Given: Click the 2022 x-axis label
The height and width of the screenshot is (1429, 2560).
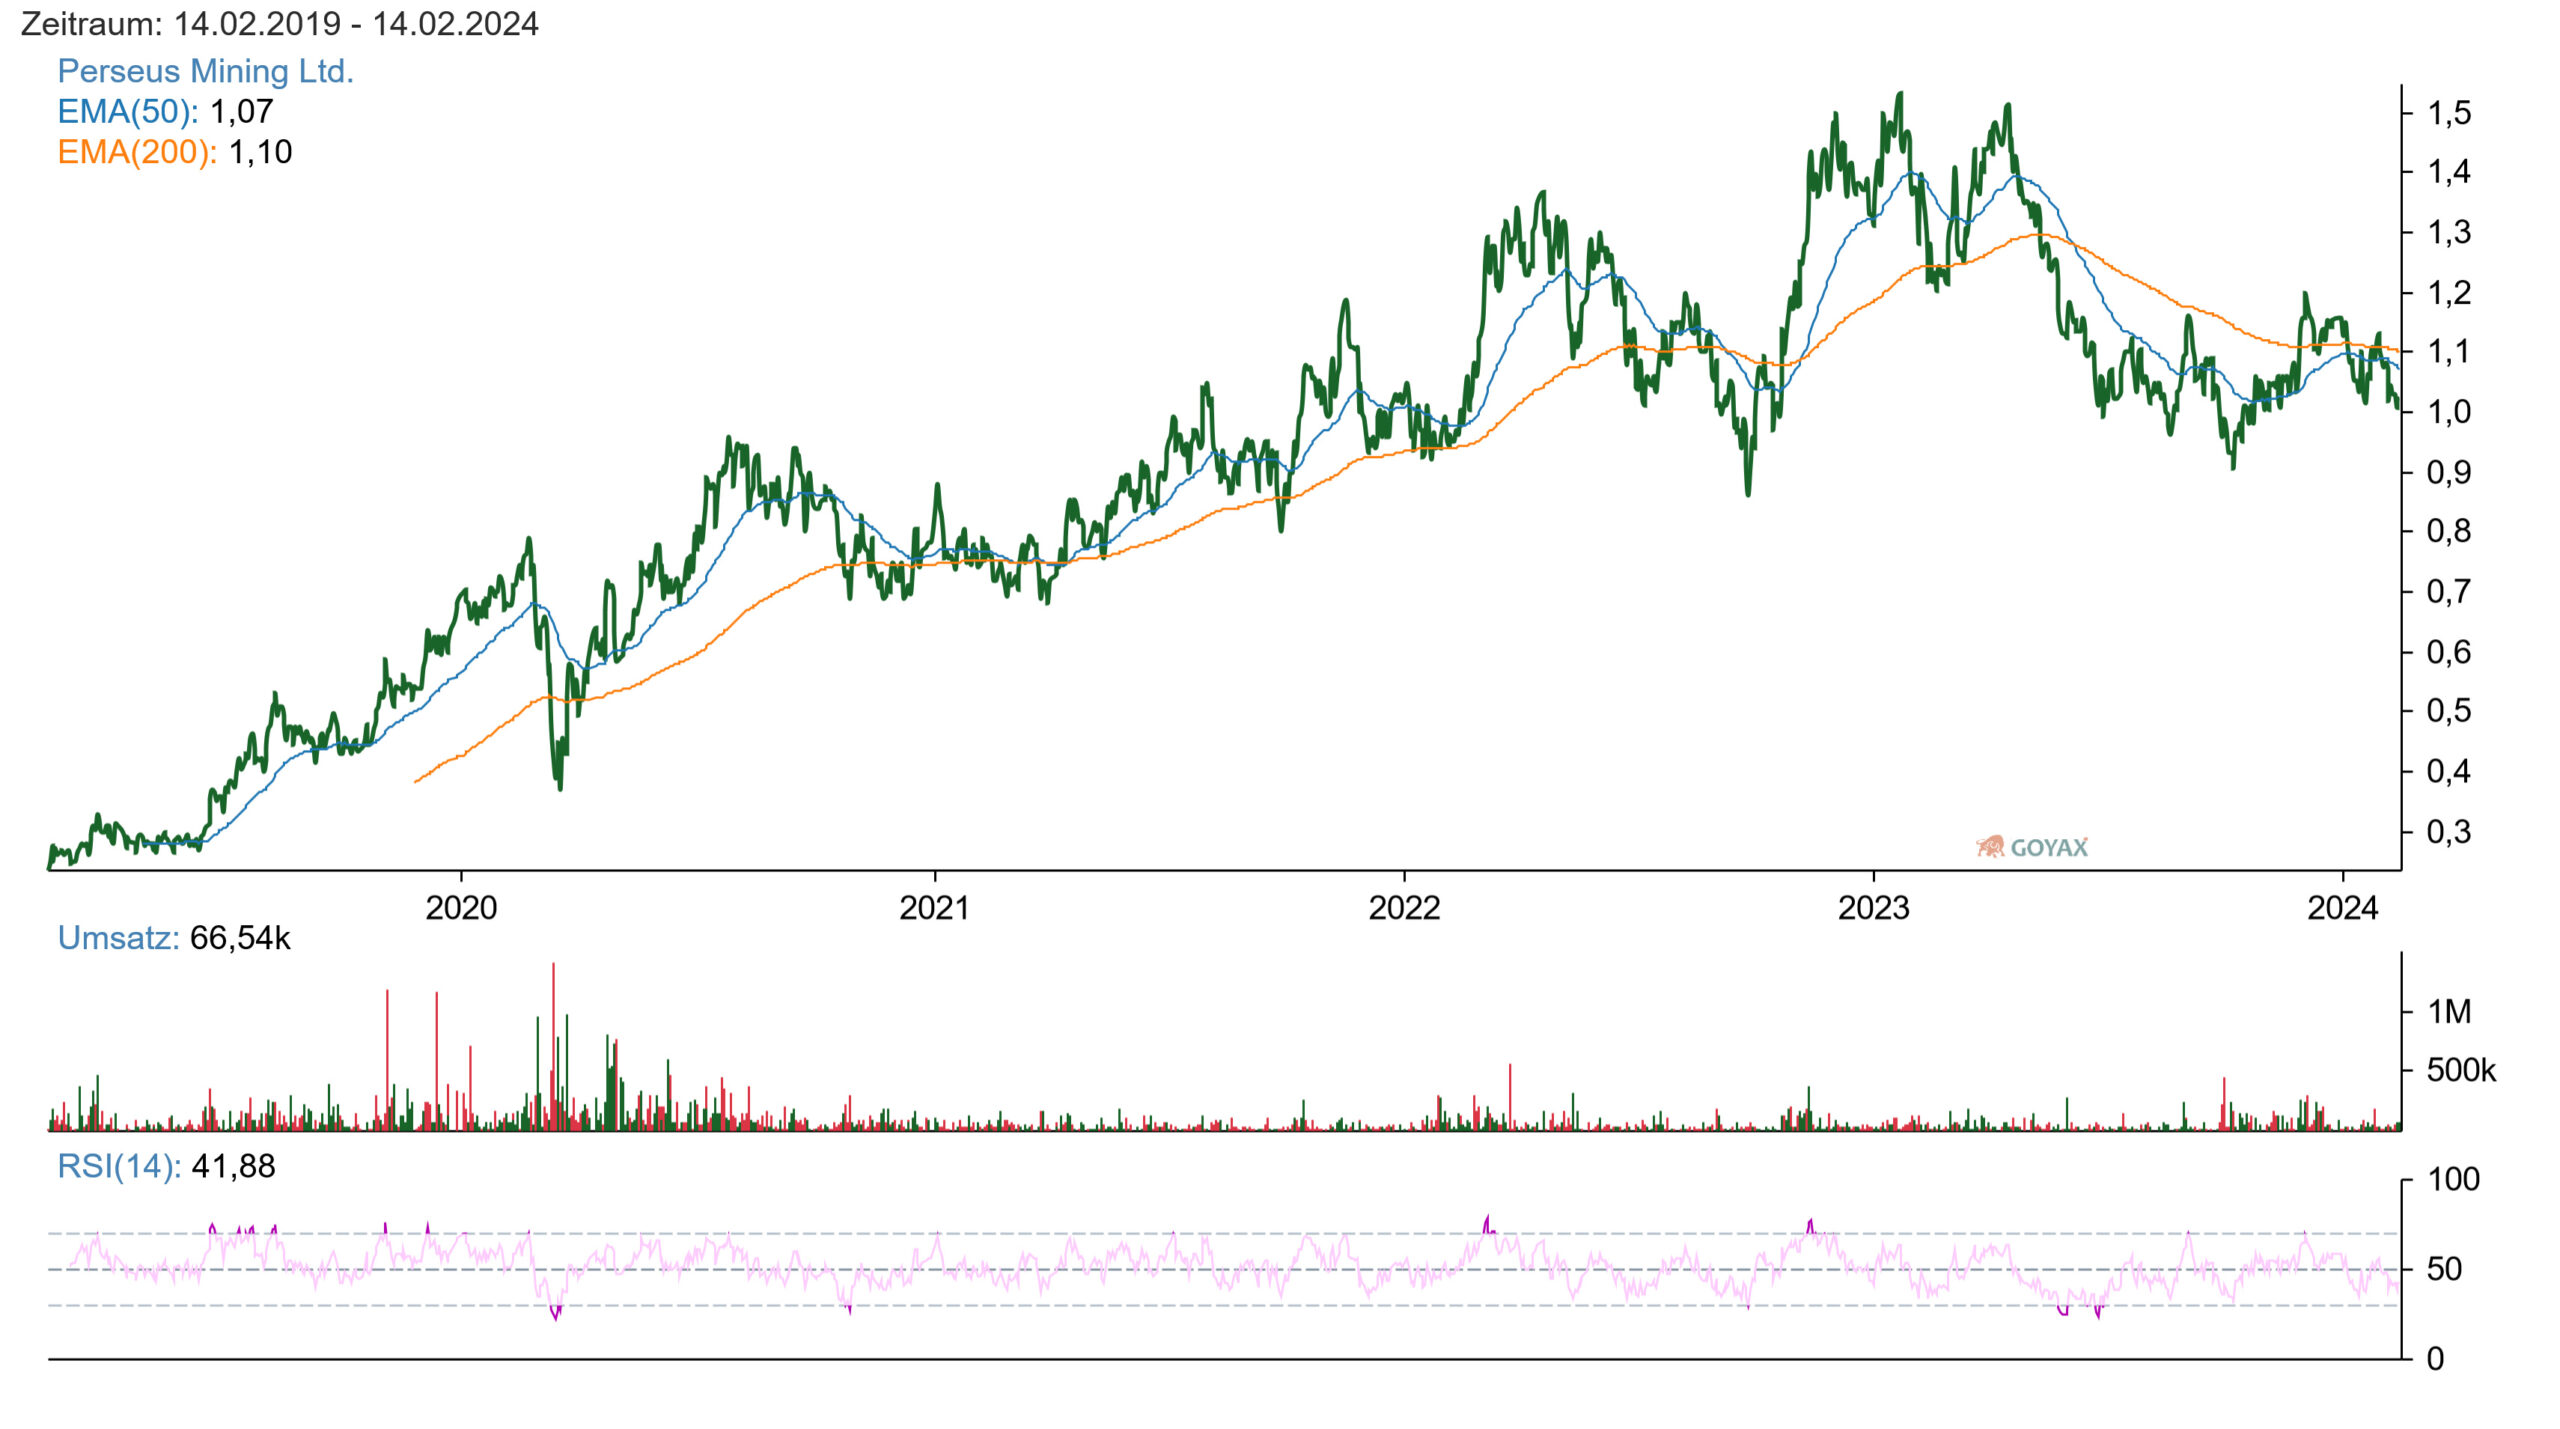Looking at the screenshot, I should coord(1404,908).
